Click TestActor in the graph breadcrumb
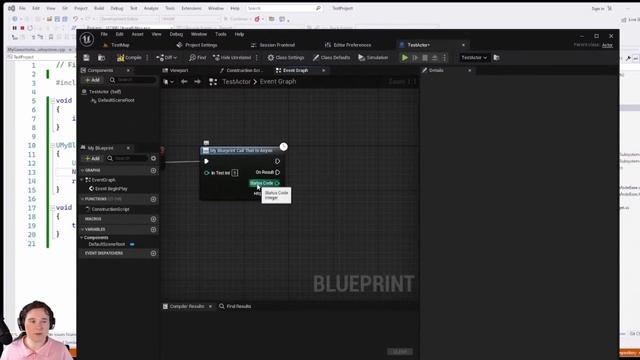 [236, 82]
